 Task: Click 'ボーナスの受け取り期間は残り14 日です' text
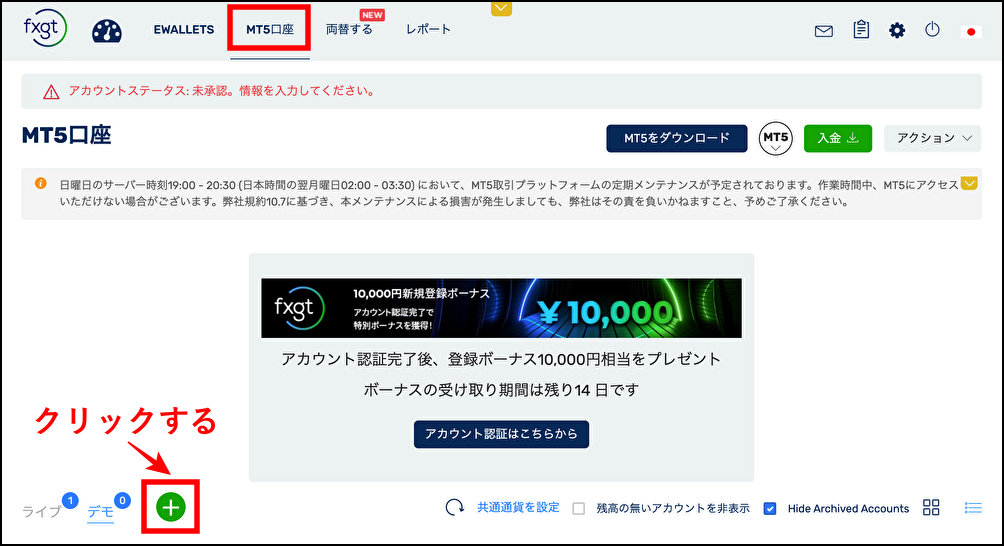click(501, 390)
